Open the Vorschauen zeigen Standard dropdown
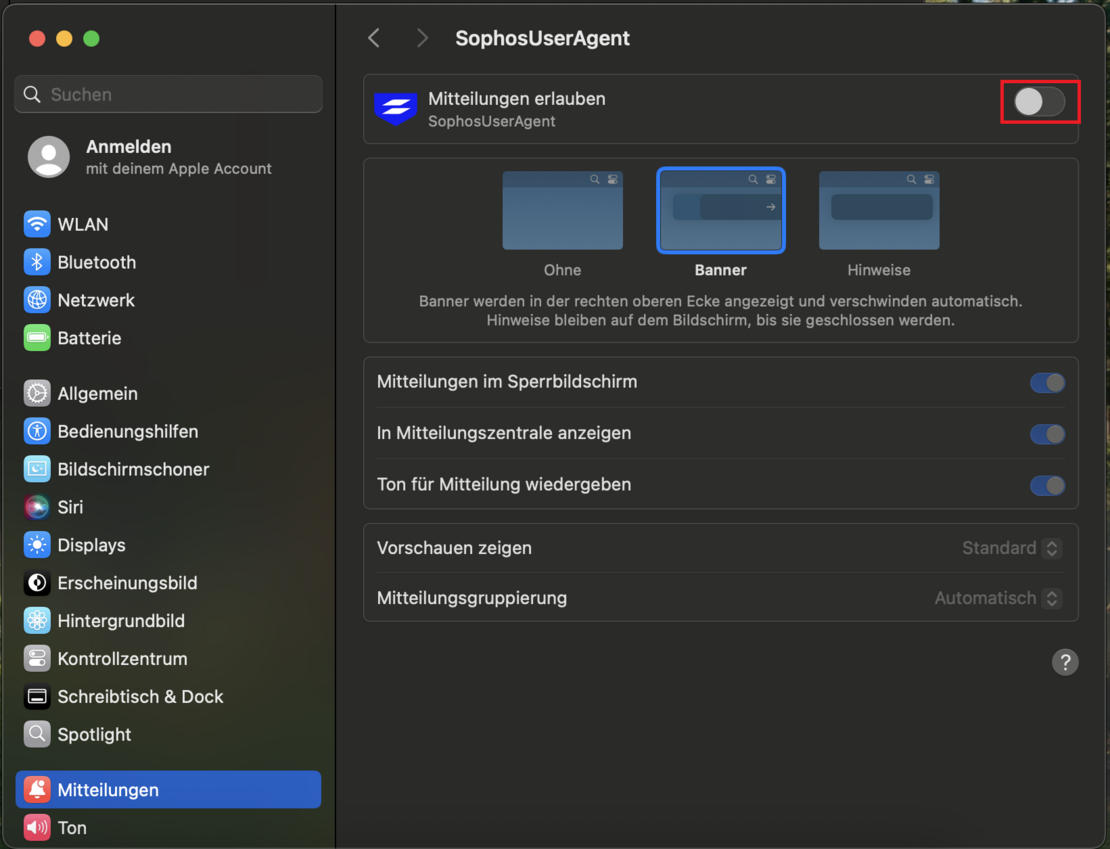Image resolution: width=1110 pixels, height=849 pixels. pos(1012,548)
